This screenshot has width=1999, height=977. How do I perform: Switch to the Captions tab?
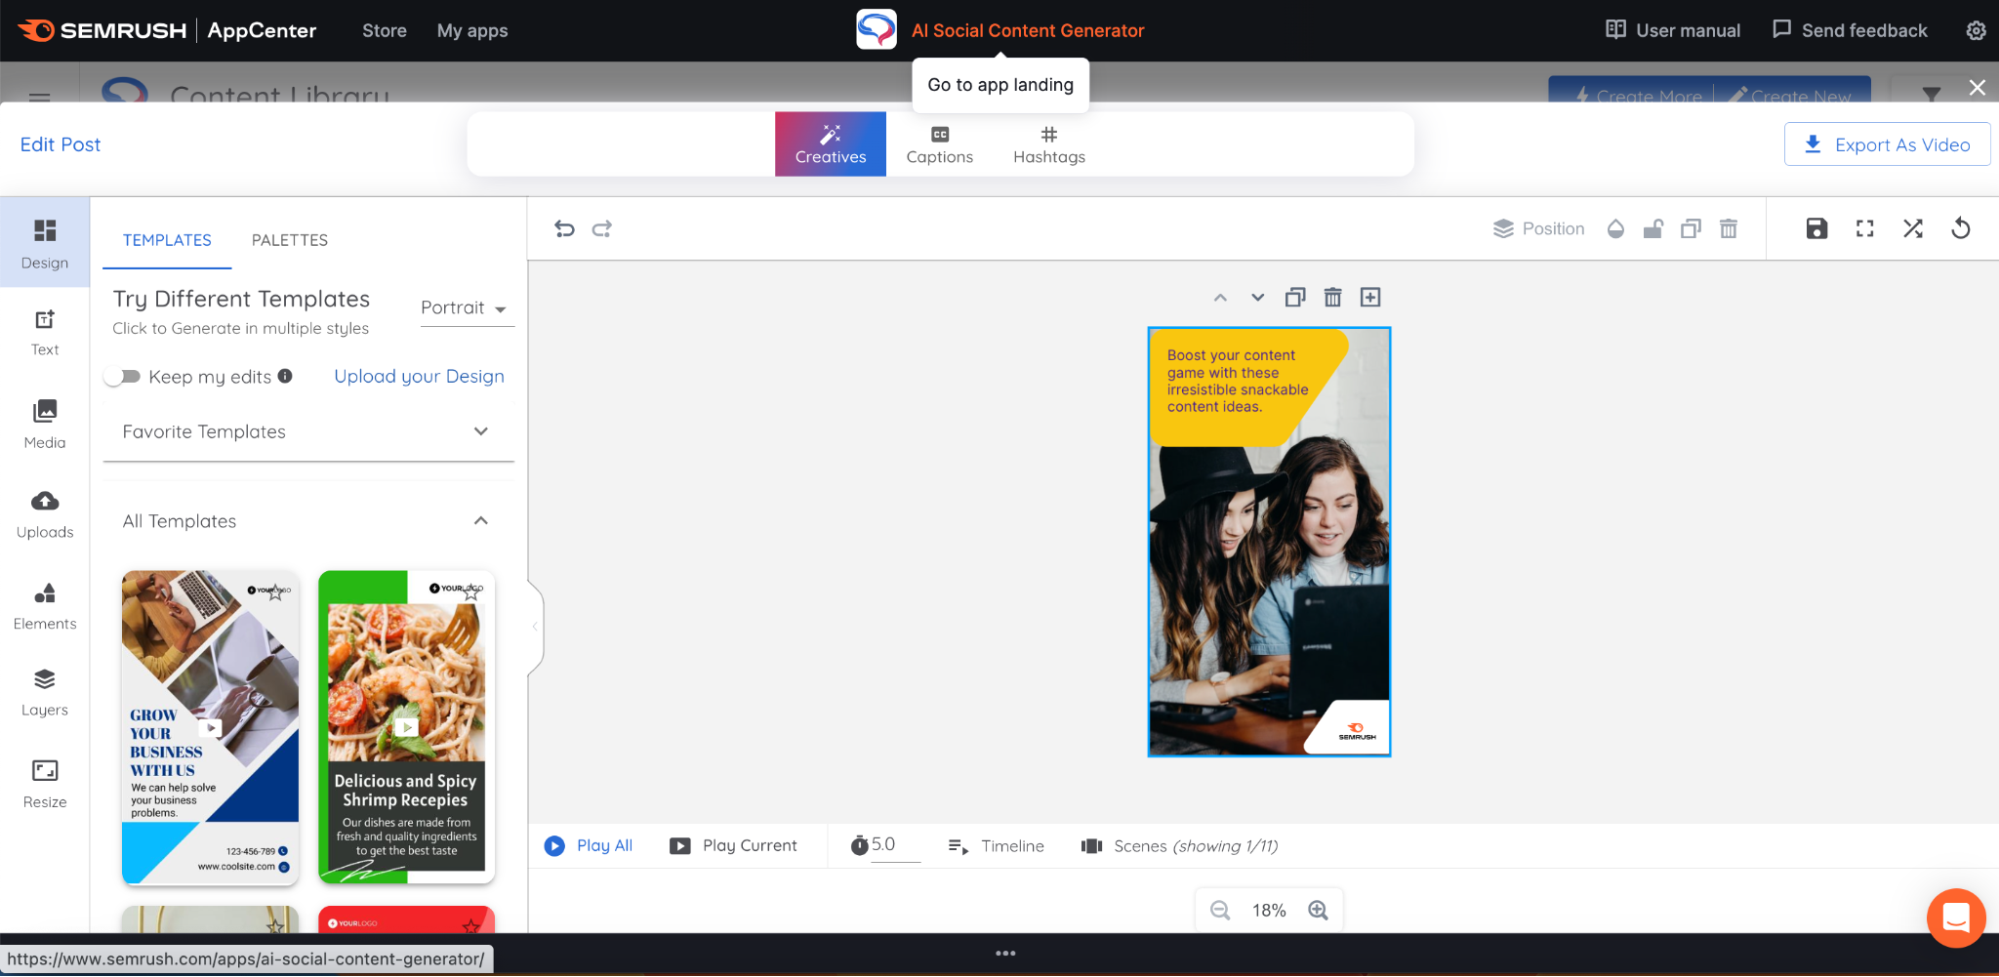939,143
